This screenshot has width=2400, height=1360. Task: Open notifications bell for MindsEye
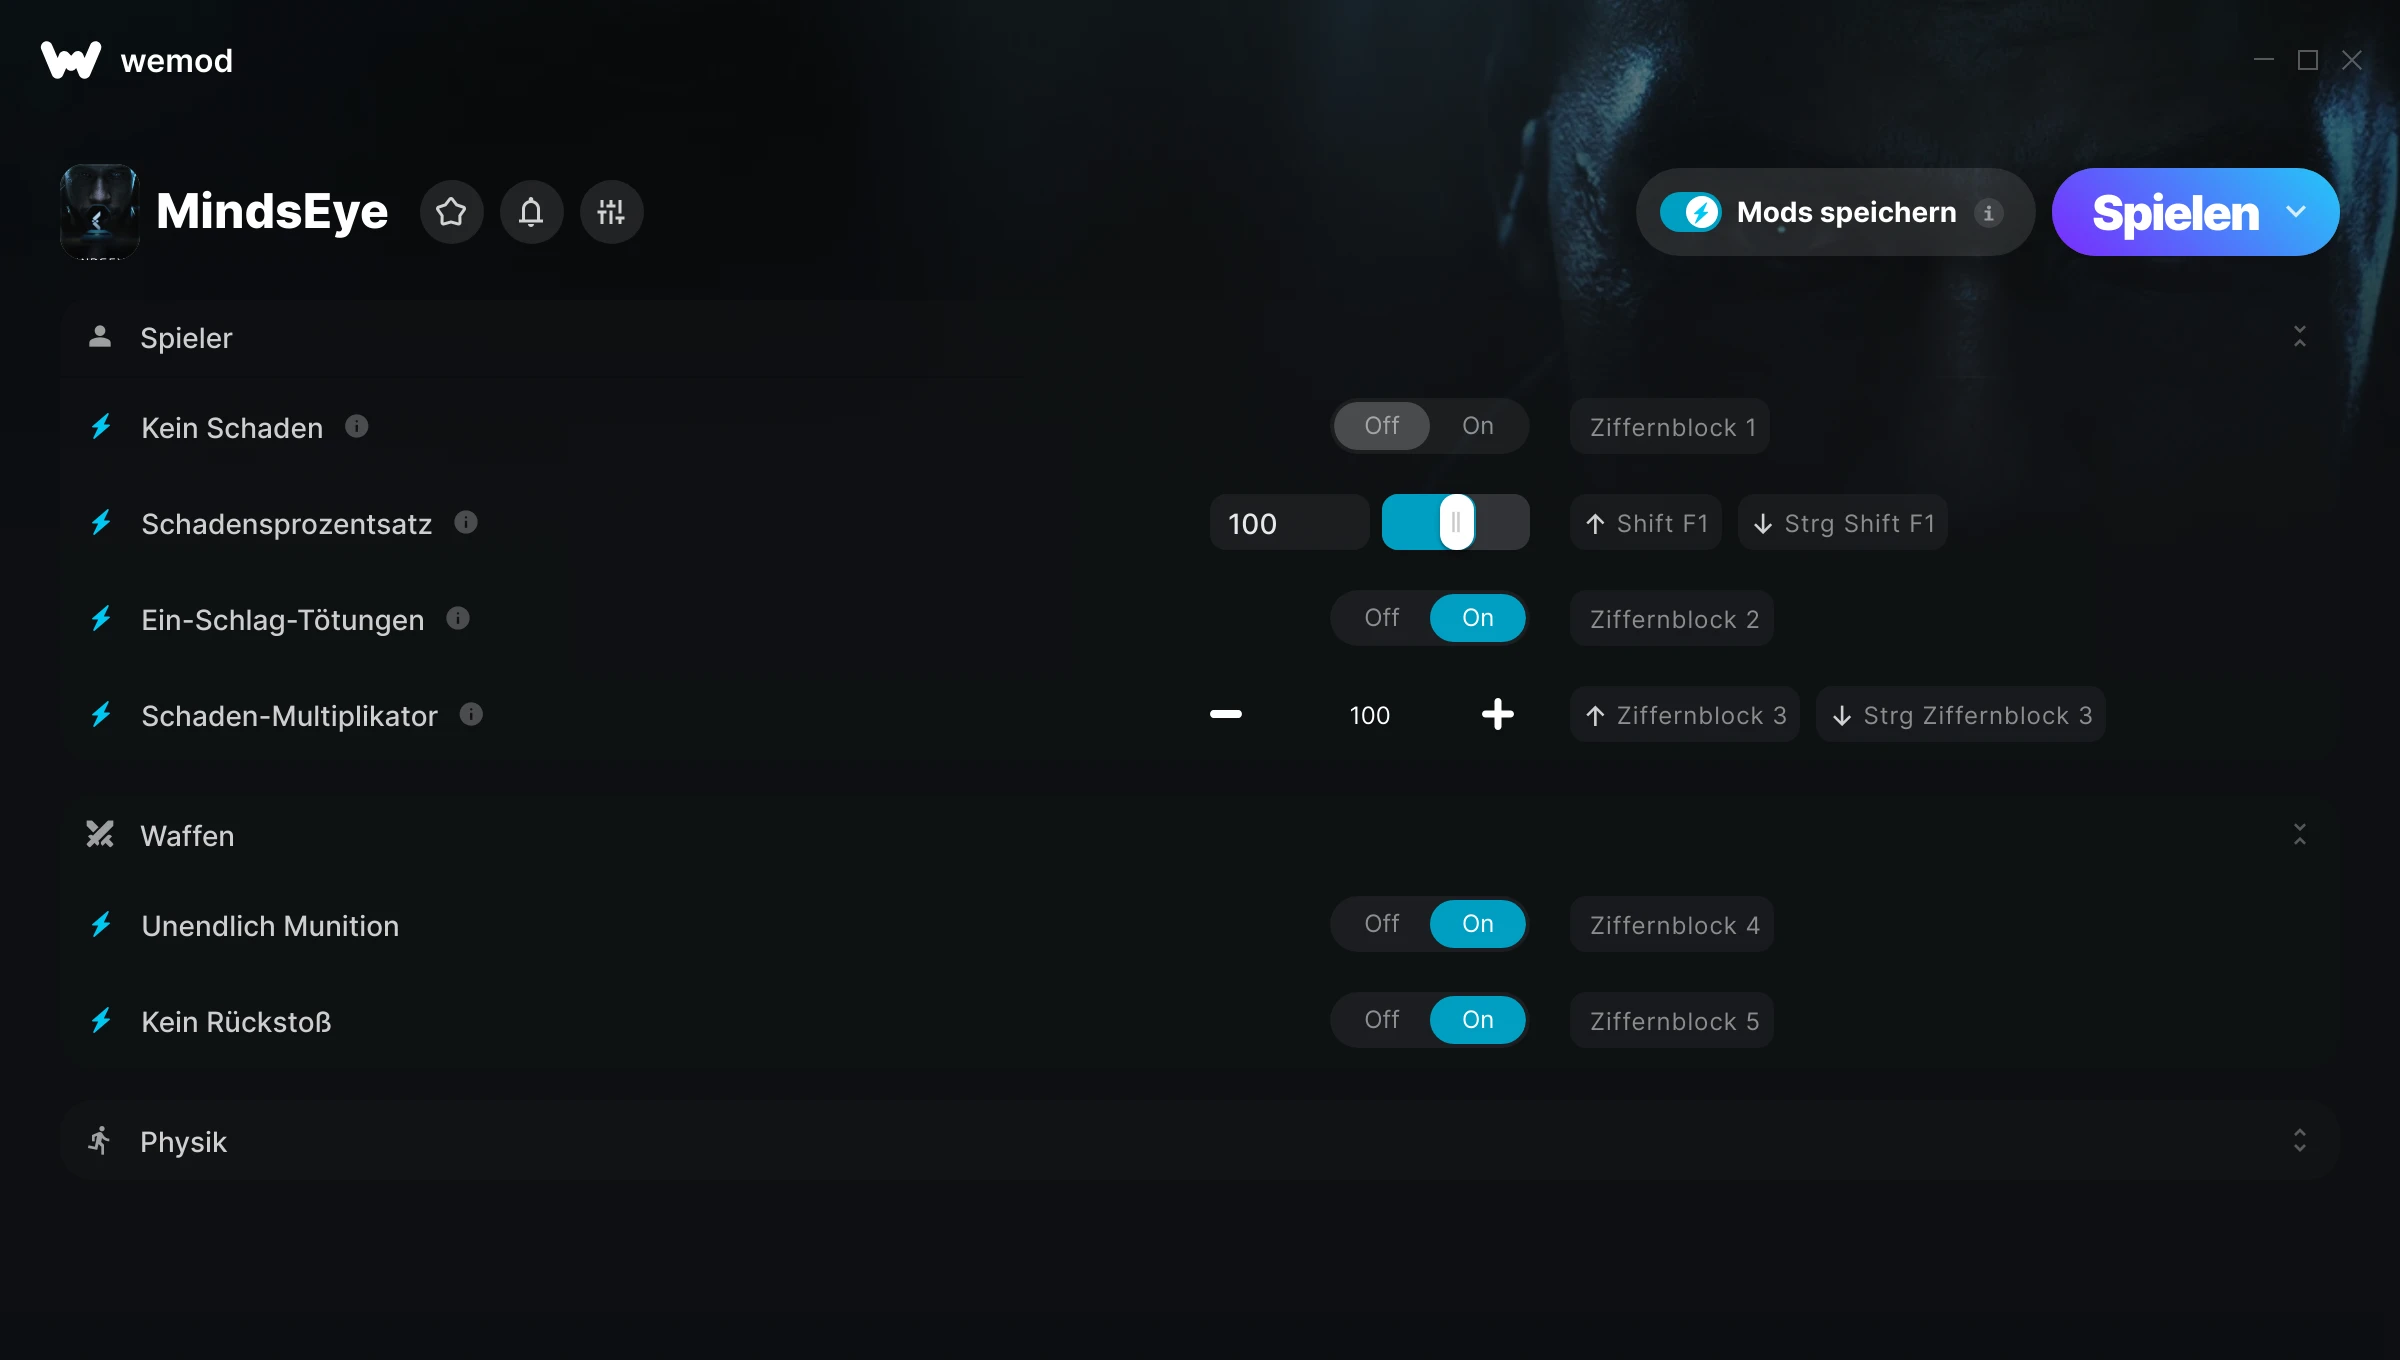click(531, 212)
